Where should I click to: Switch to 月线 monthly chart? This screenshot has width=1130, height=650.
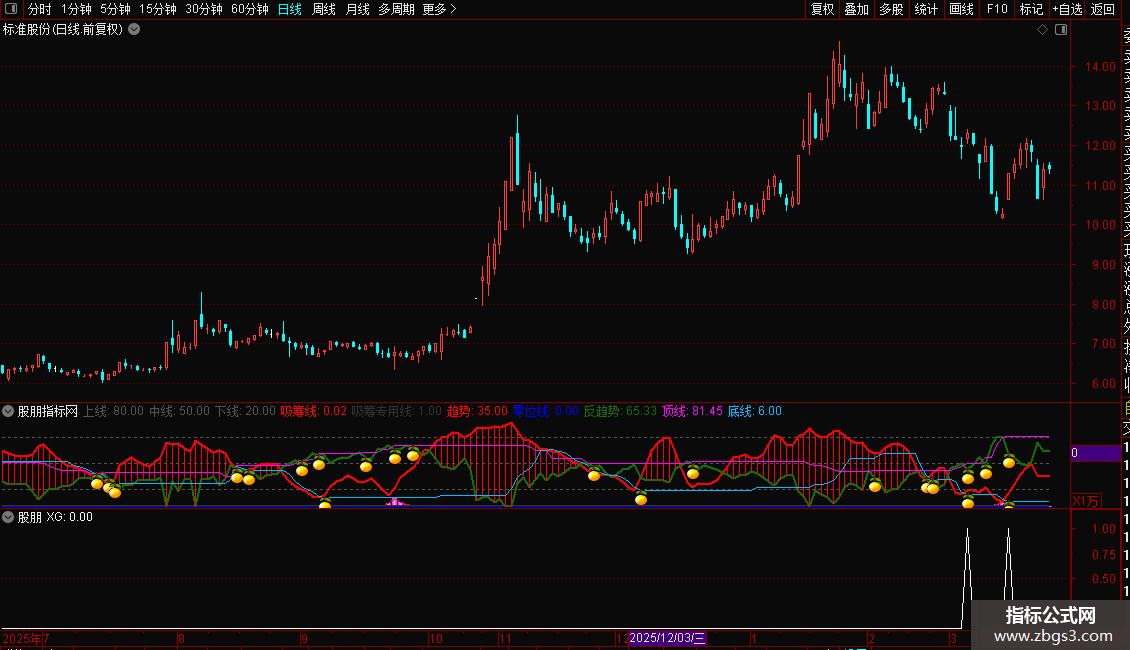(x=357, y=9)
